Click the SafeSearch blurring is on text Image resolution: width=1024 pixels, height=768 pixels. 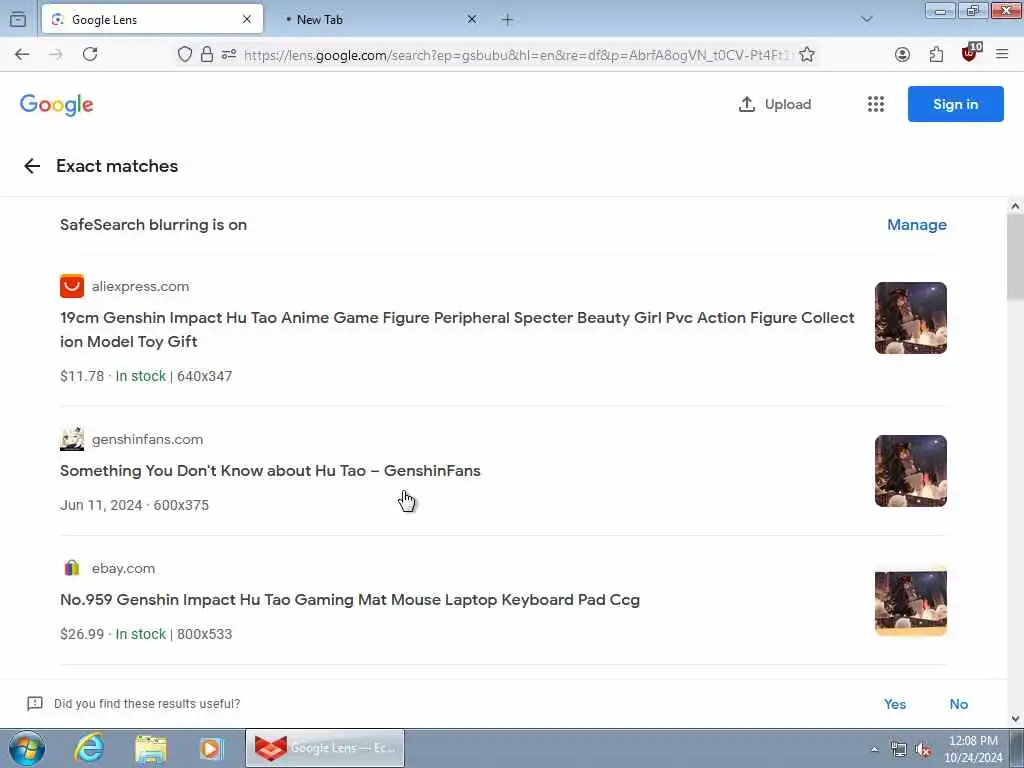pyautogui.click(x=153, y=225)
